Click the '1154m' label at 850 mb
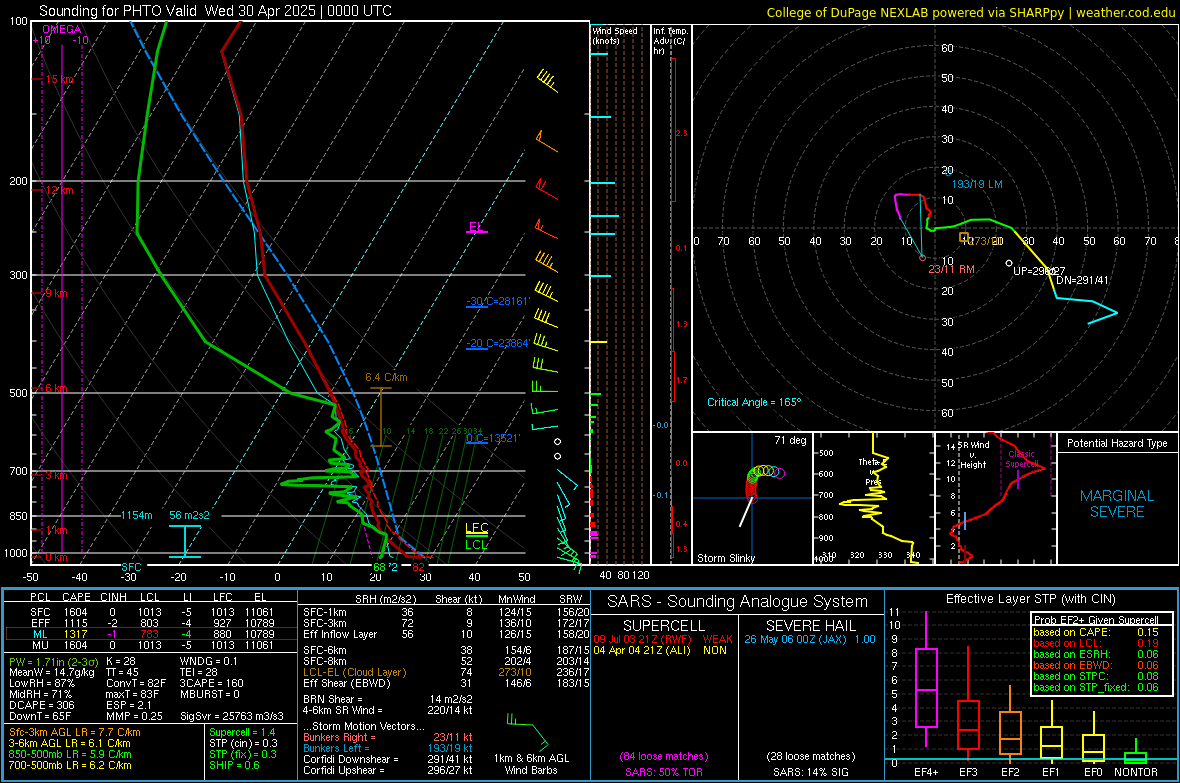This screenshot has height=783, width=1180. click(136, 515)
